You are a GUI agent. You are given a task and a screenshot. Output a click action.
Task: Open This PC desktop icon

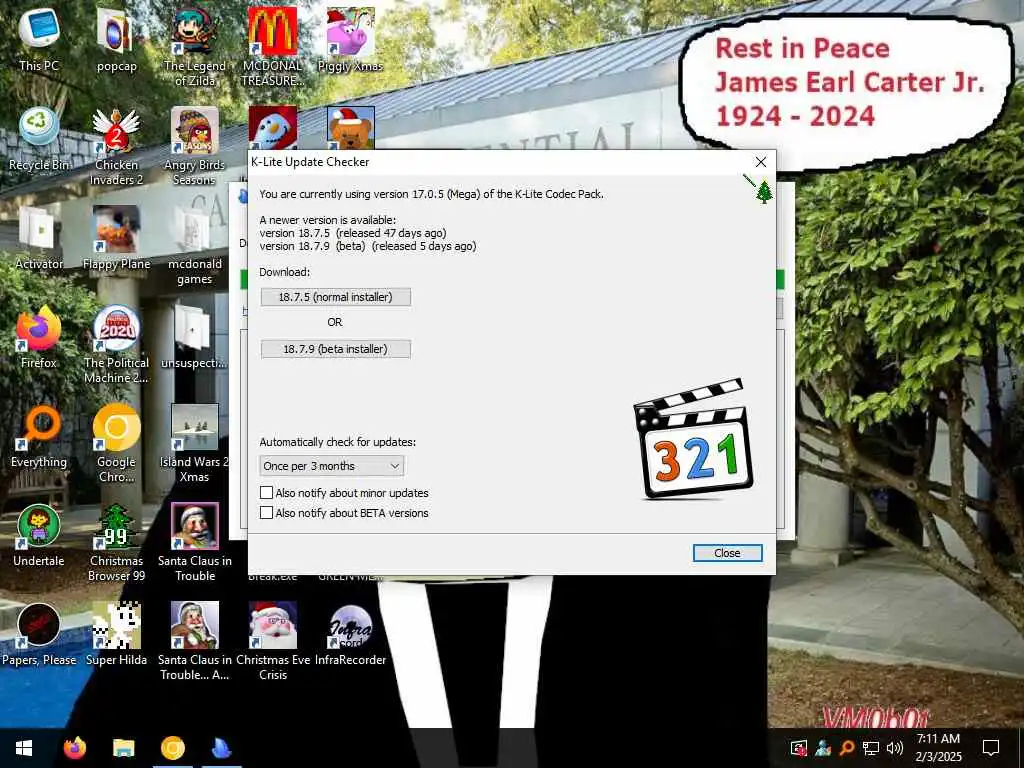tap(39, 39)
